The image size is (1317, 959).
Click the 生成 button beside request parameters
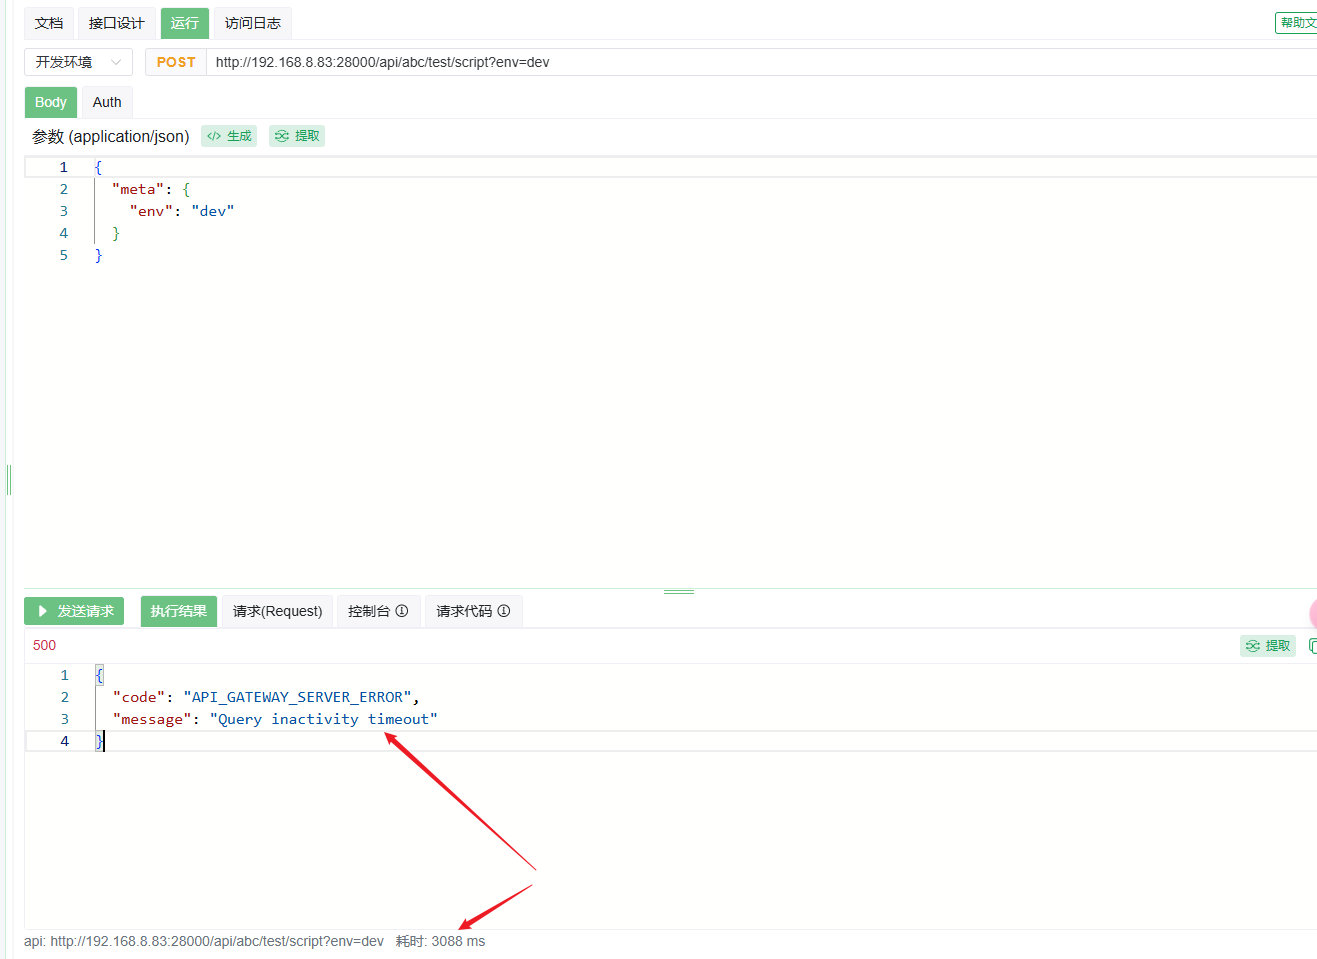click(229, 136)
